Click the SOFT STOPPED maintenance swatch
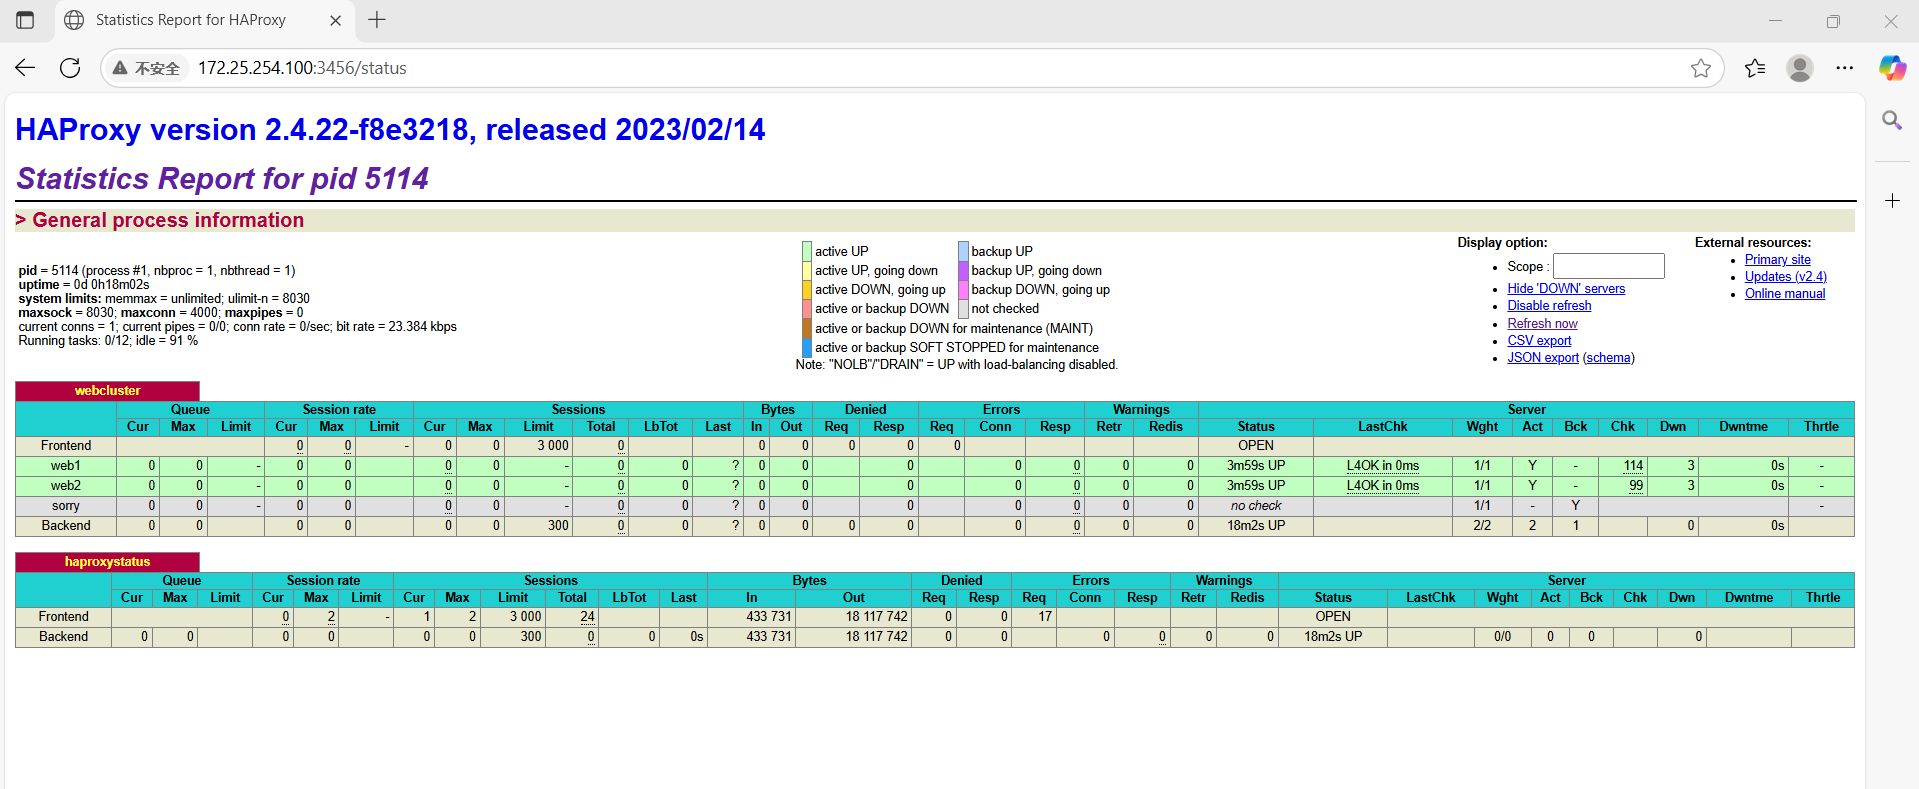 tap(806, 348)
